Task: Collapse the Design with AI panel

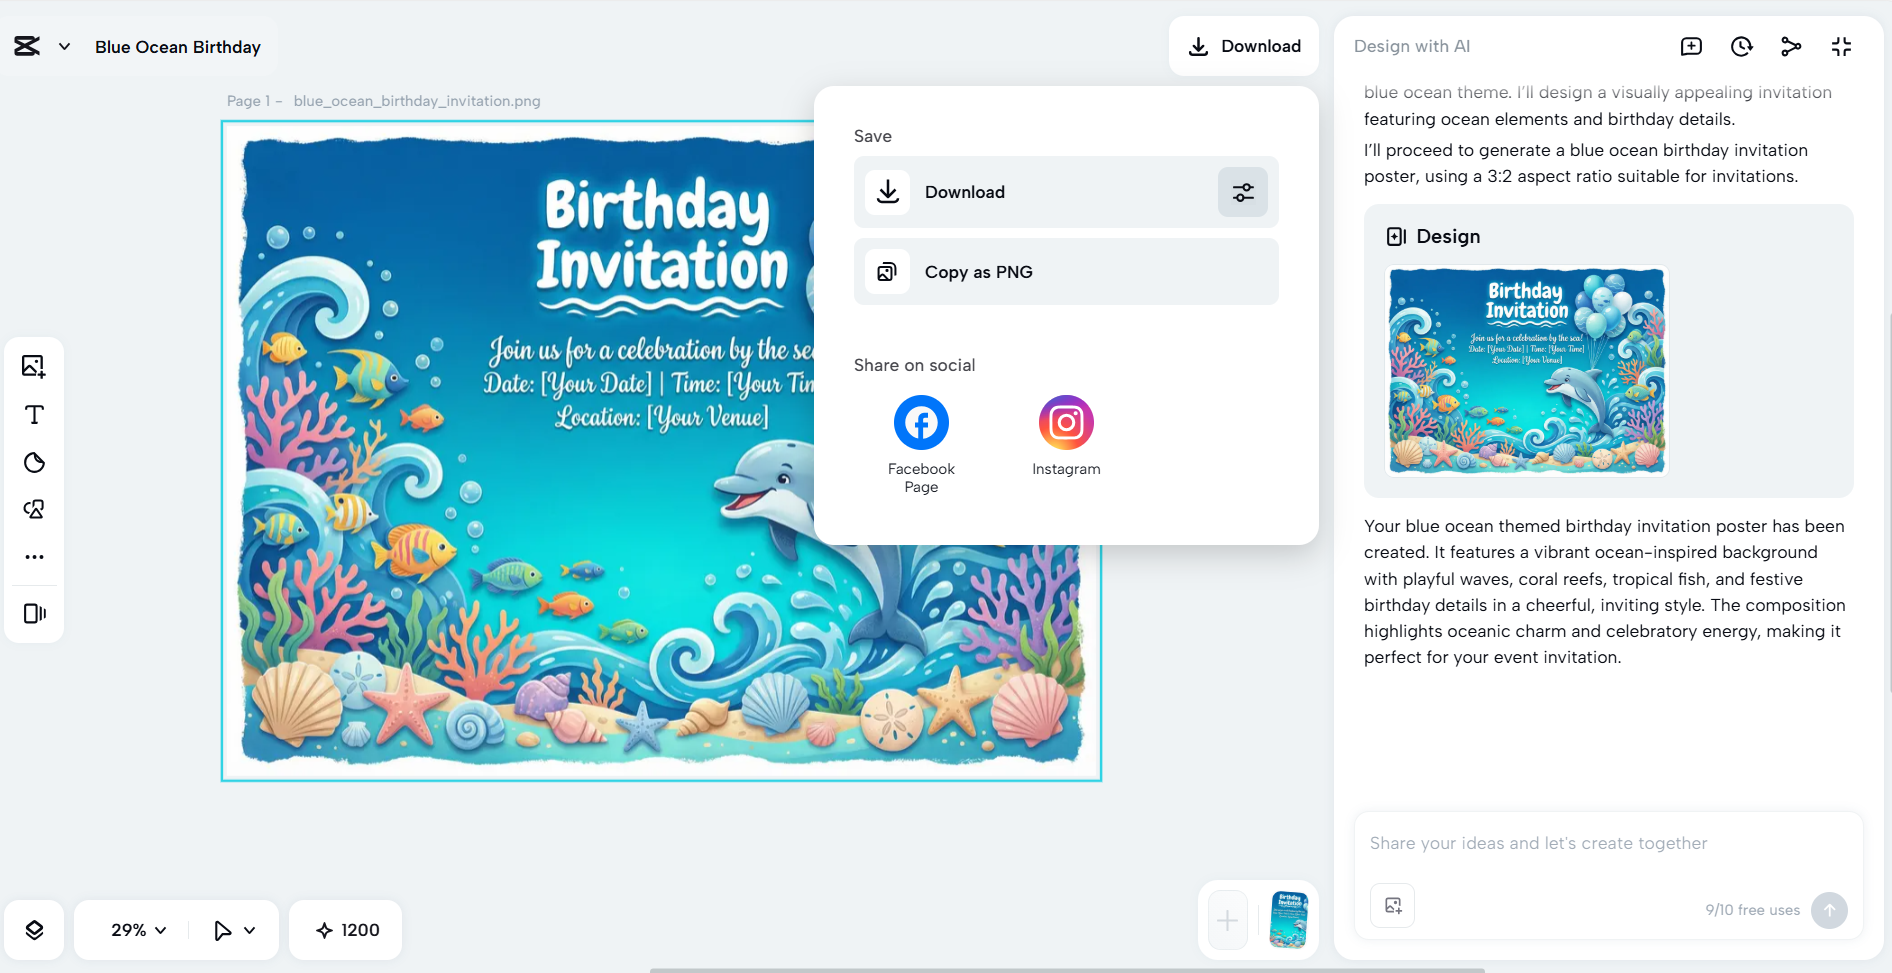Action: click(1842, 46)
